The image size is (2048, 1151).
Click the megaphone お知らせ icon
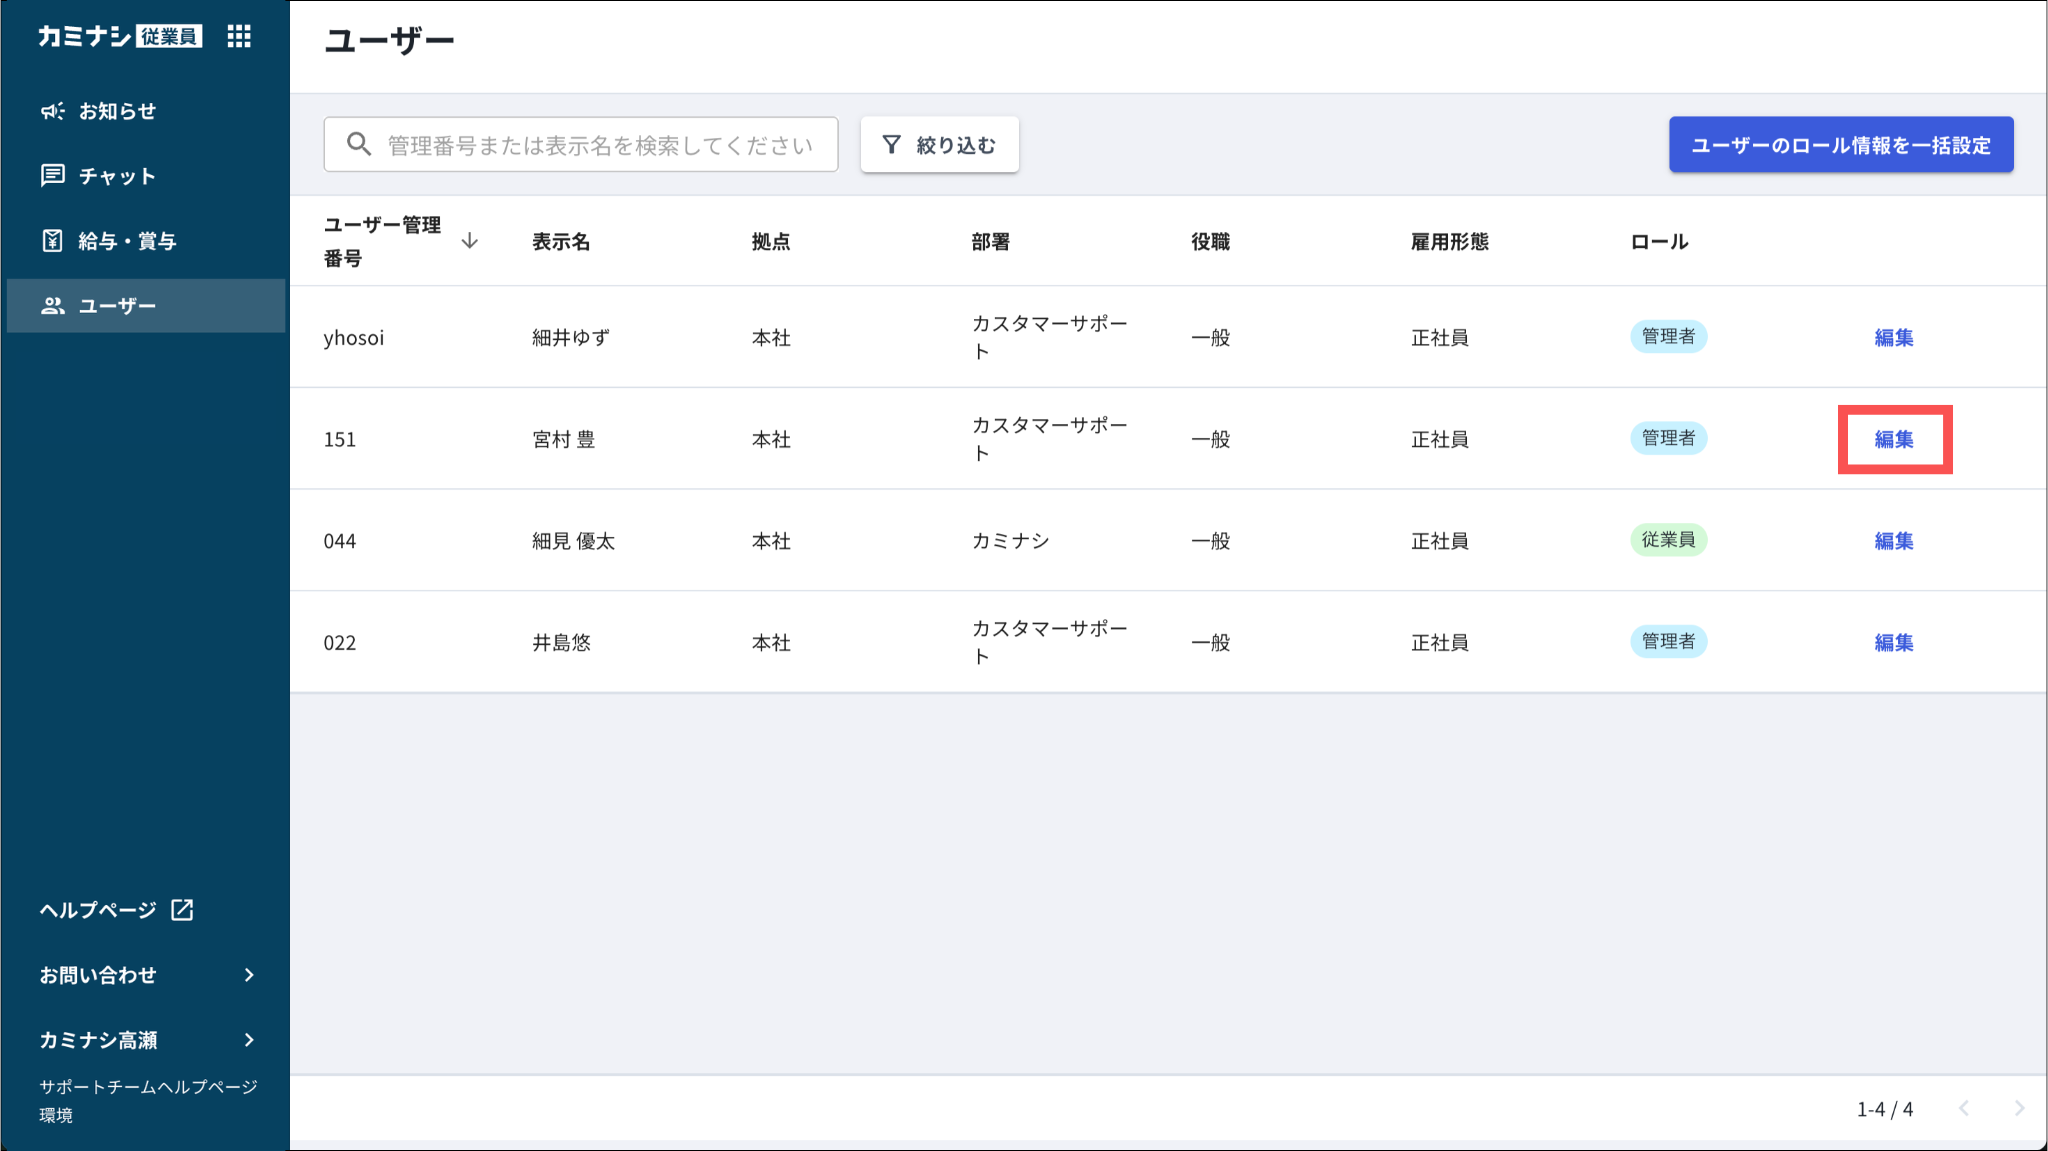point(52,111)
